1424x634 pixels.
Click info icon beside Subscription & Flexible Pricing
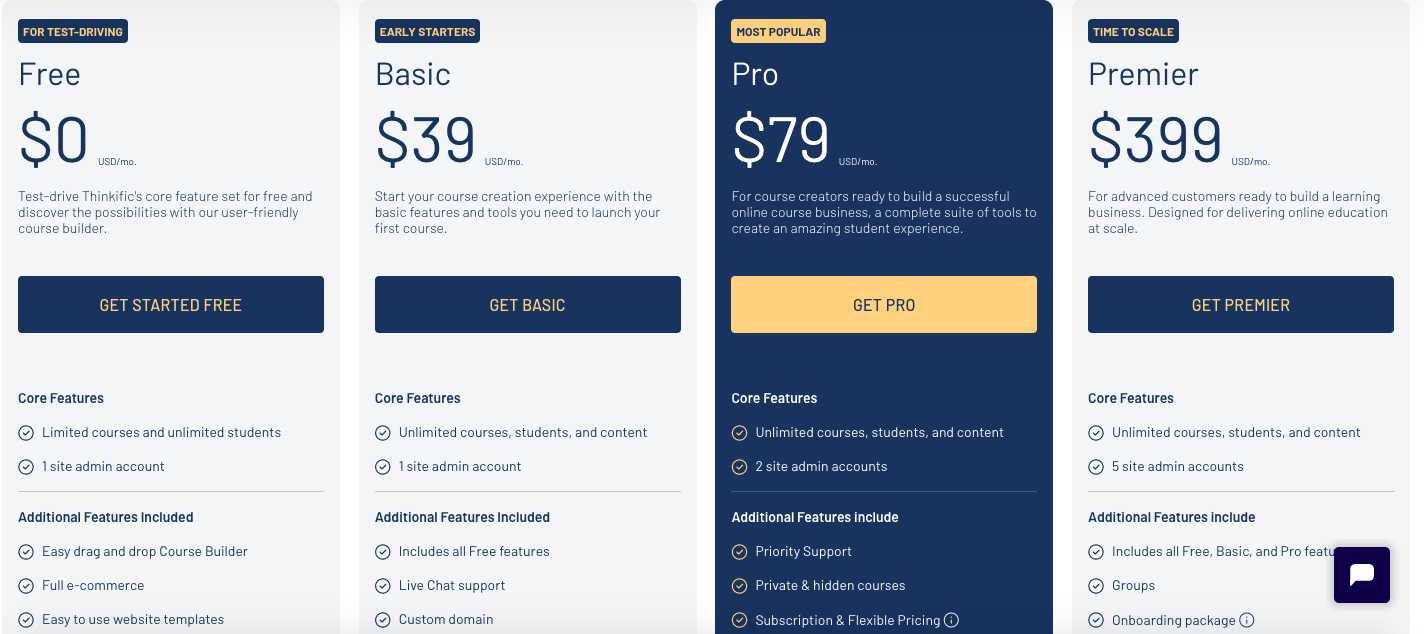[x=951, y=620]
